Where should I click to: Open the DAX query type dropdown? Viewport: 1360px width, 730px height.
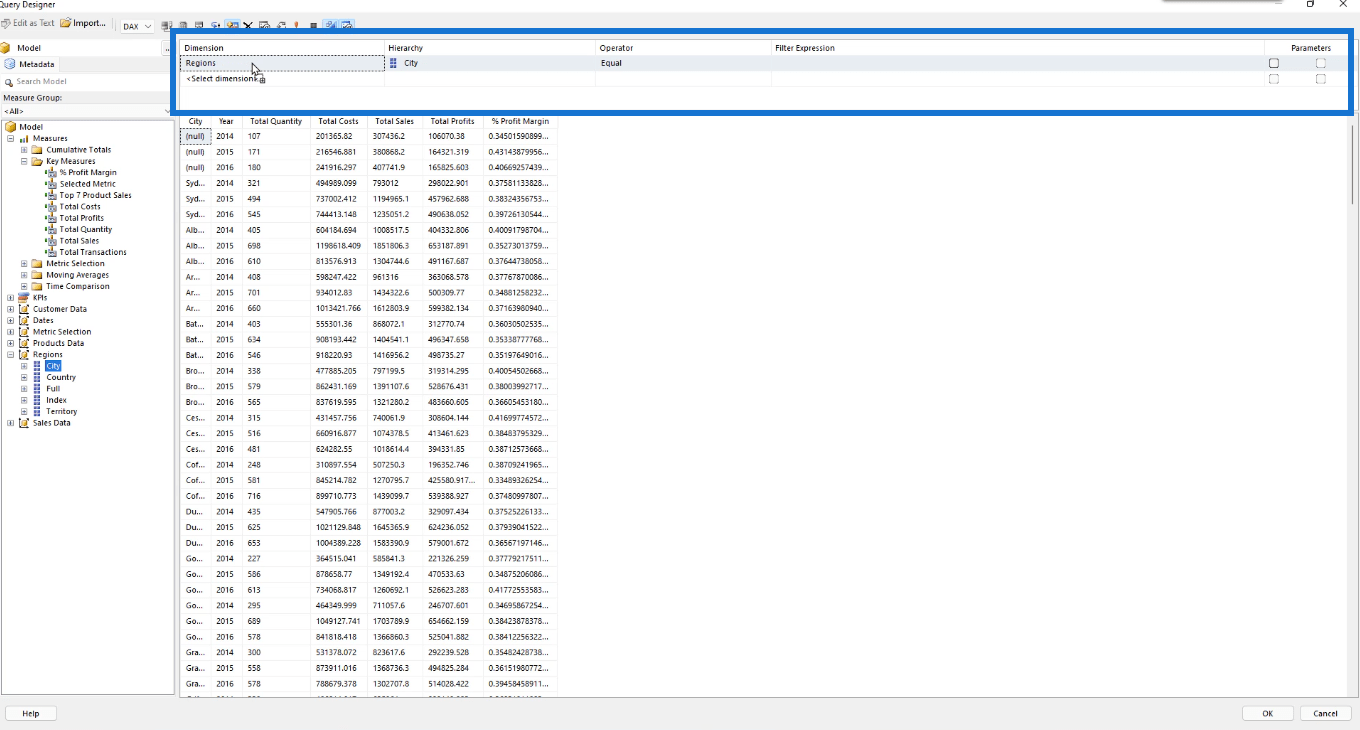click(137, 27)
